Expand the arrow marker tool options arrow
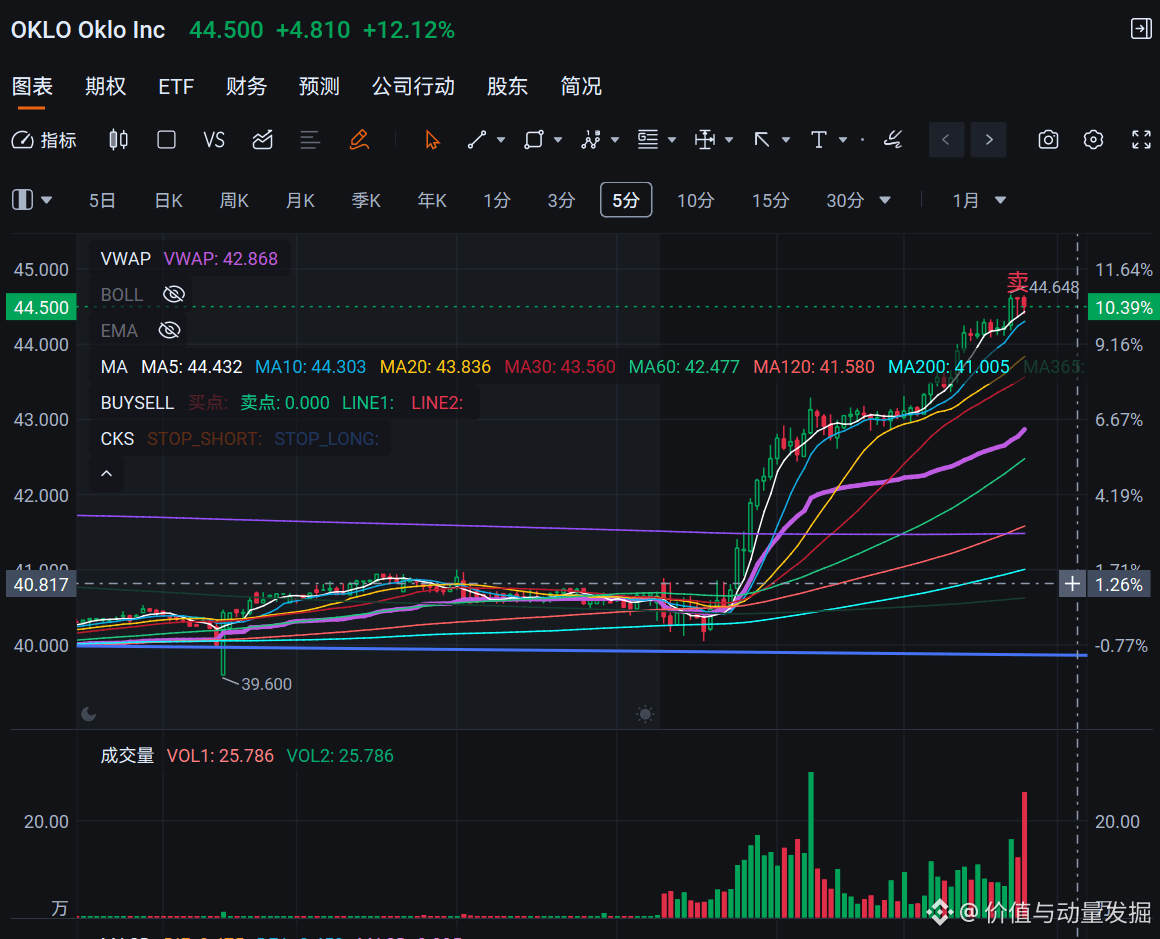 click(x=786, y=140)
